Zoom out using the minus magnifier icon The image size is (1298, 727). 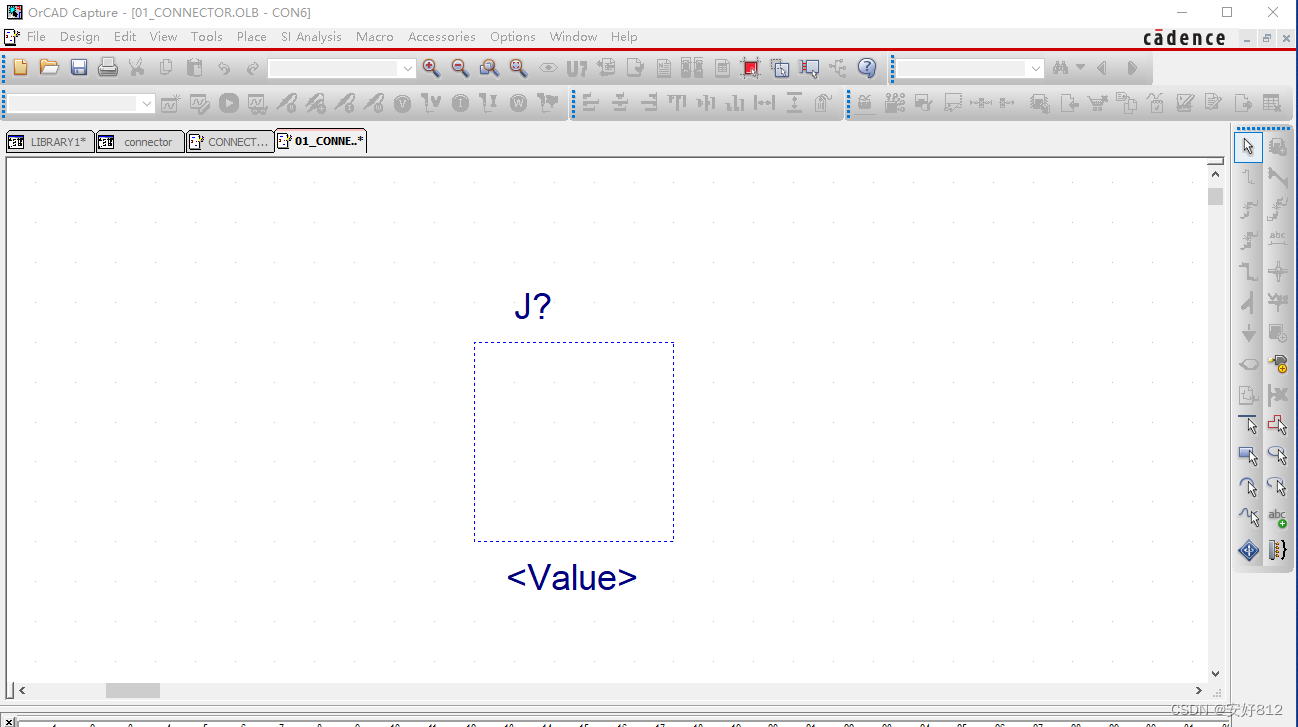tap(460, 68)
